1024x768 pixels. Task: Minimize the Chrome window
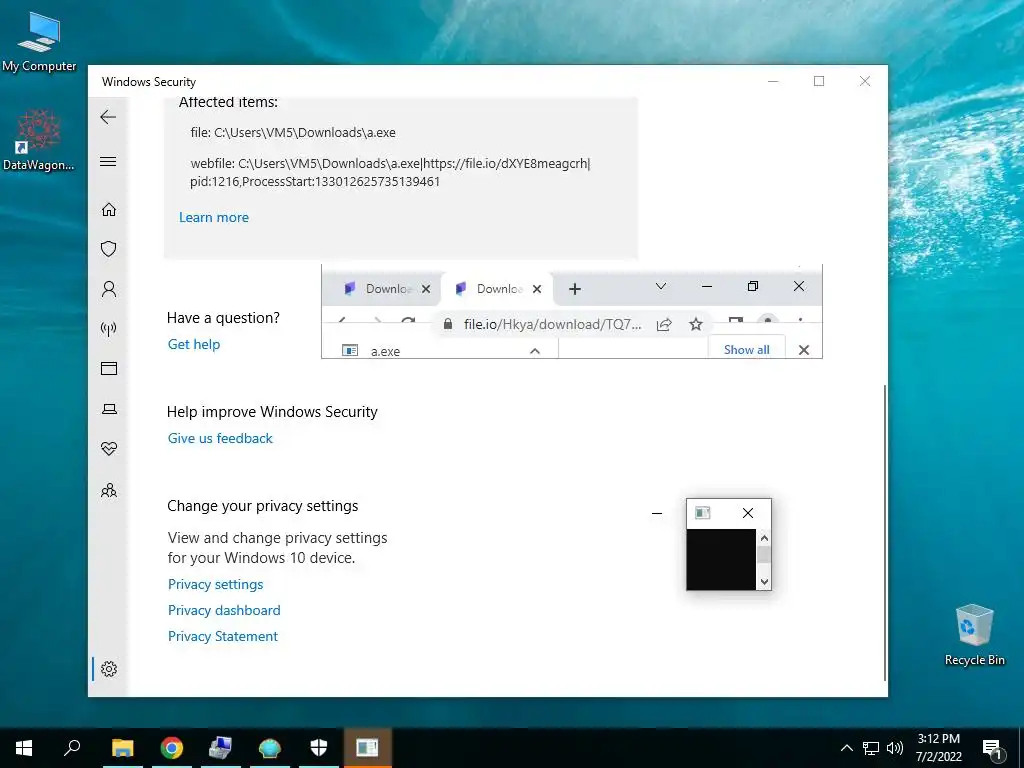coord(707,287)
